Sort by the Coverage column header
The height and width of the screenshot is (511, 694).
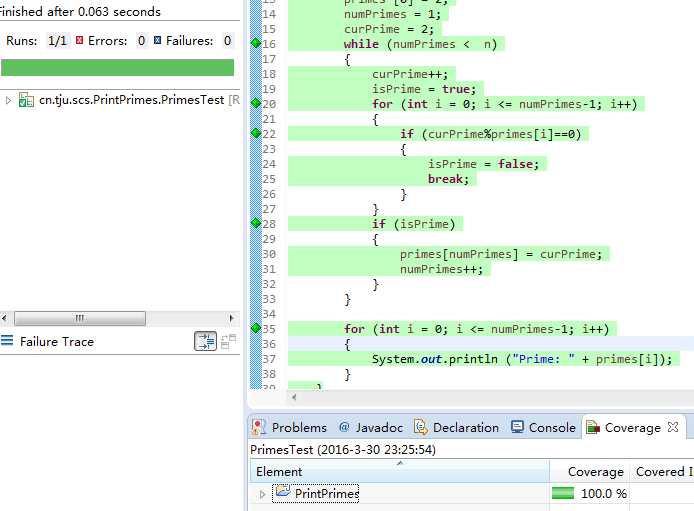point(590,472)
